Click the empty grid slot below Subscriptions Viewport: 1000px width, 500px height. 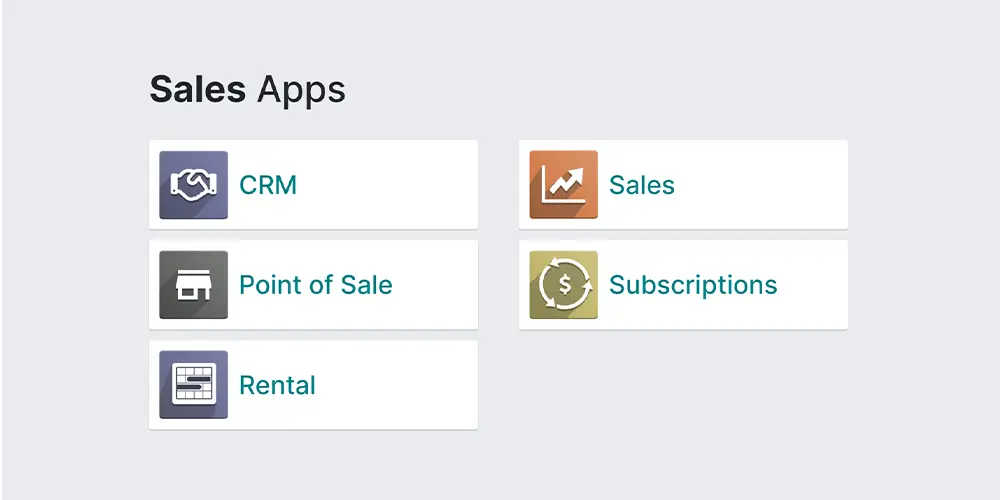point(683,385)
